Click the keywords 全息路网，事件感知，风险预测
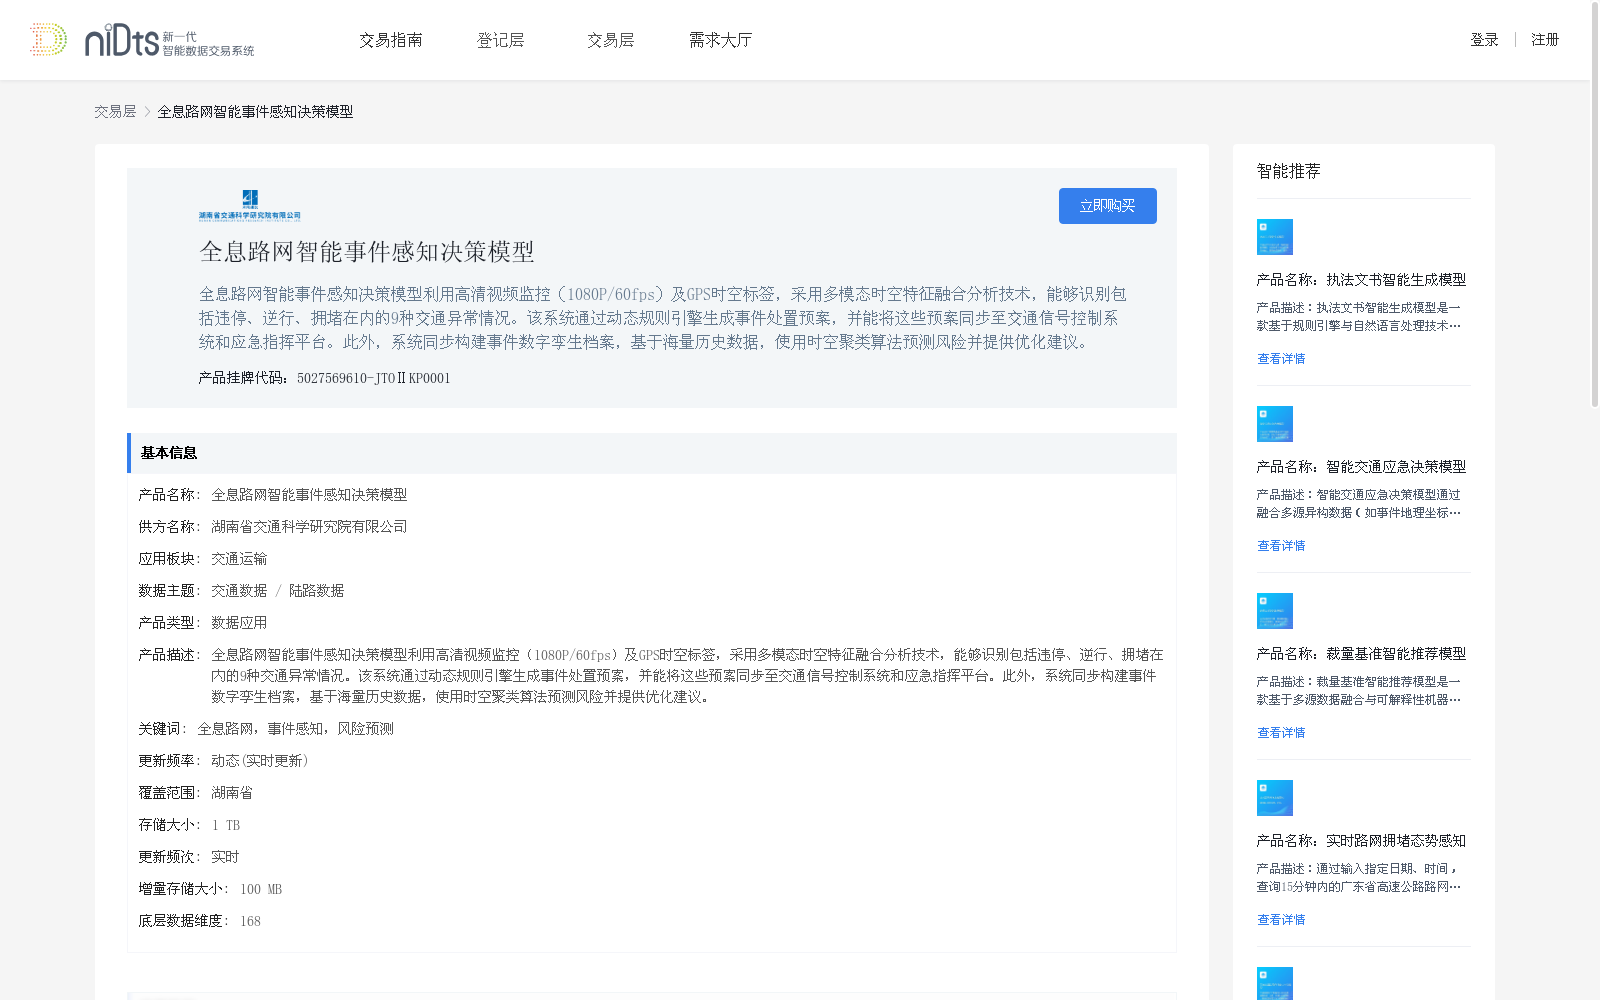 coord(295,729)
